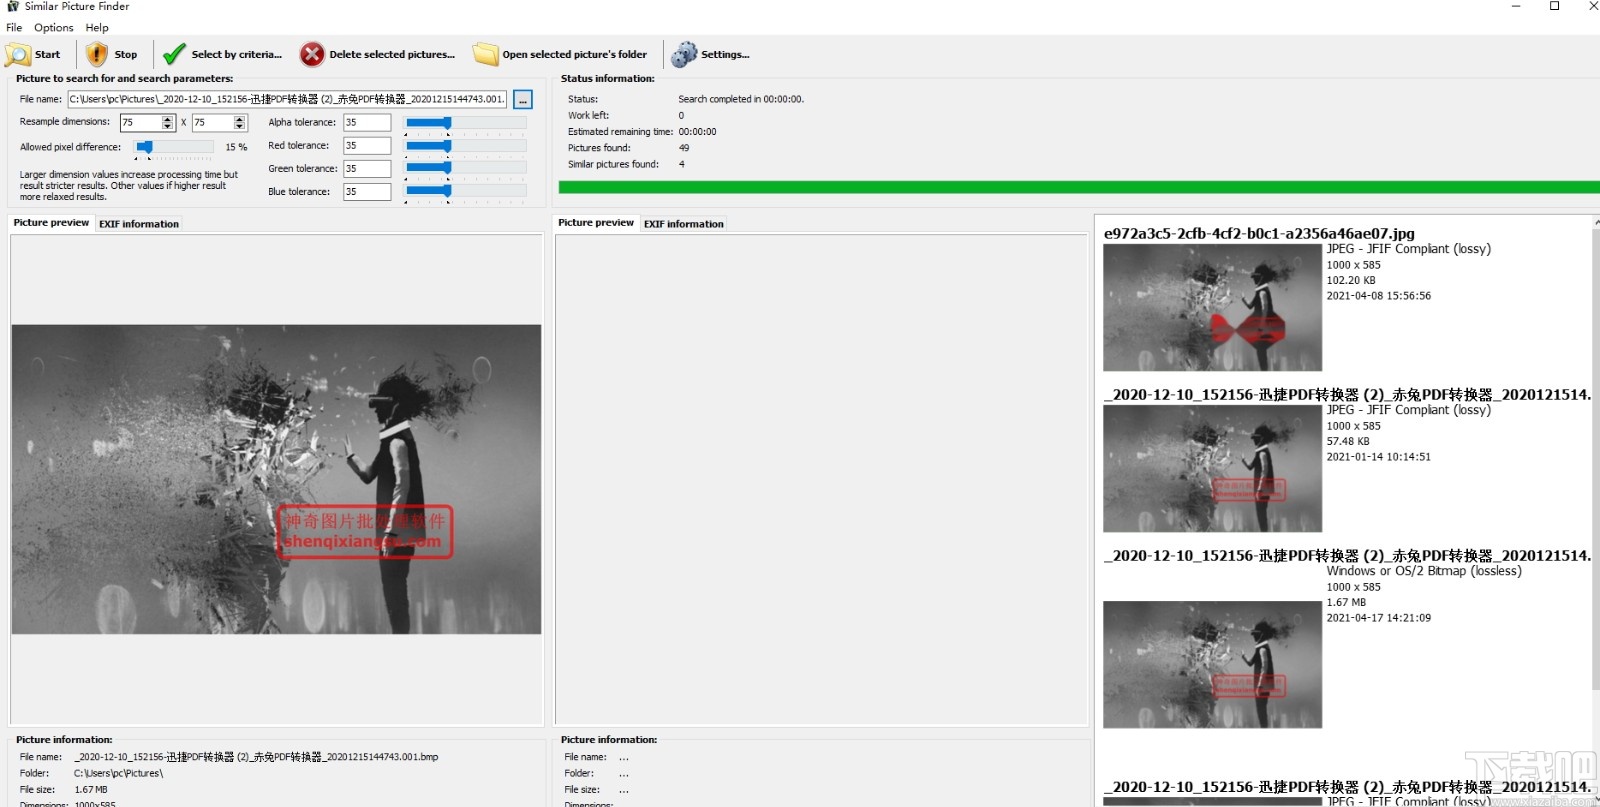
Task: Click the gear Settings icon
Action: pyautogui.click(x=684, y=54)
